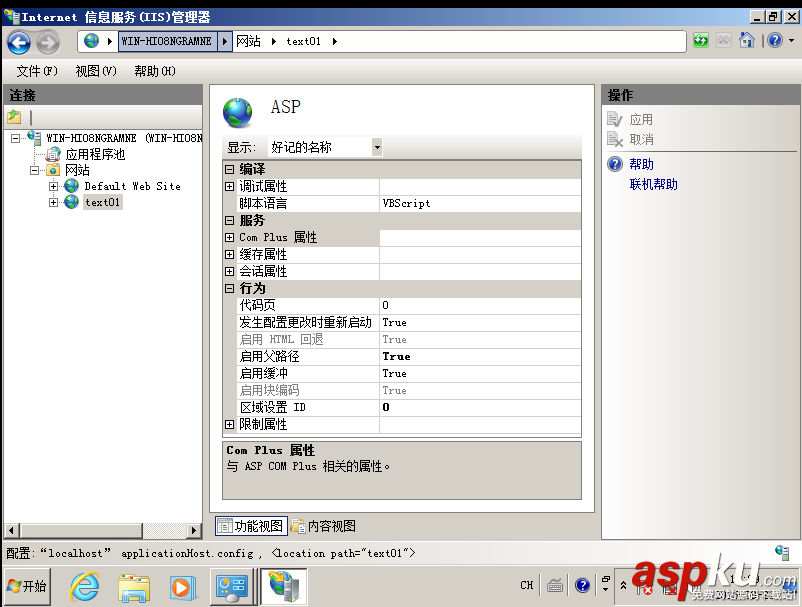
Task: Go back with the blue Back arrow
Action: click(19, 42)
